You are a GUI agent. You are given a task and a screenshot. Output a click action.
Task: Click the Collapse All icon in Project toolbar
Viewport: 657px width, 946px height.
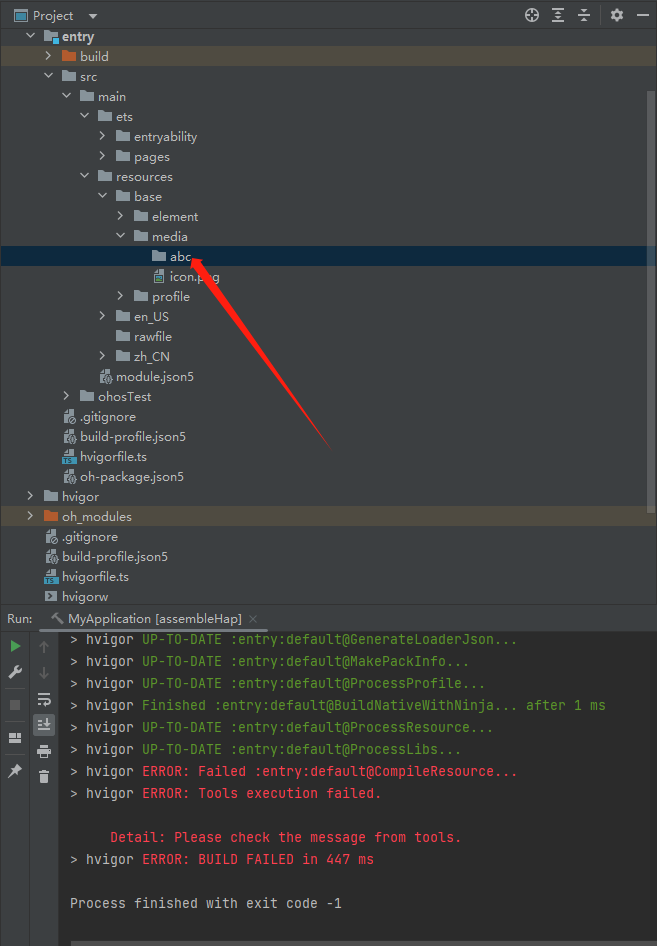tap(584, 15)
